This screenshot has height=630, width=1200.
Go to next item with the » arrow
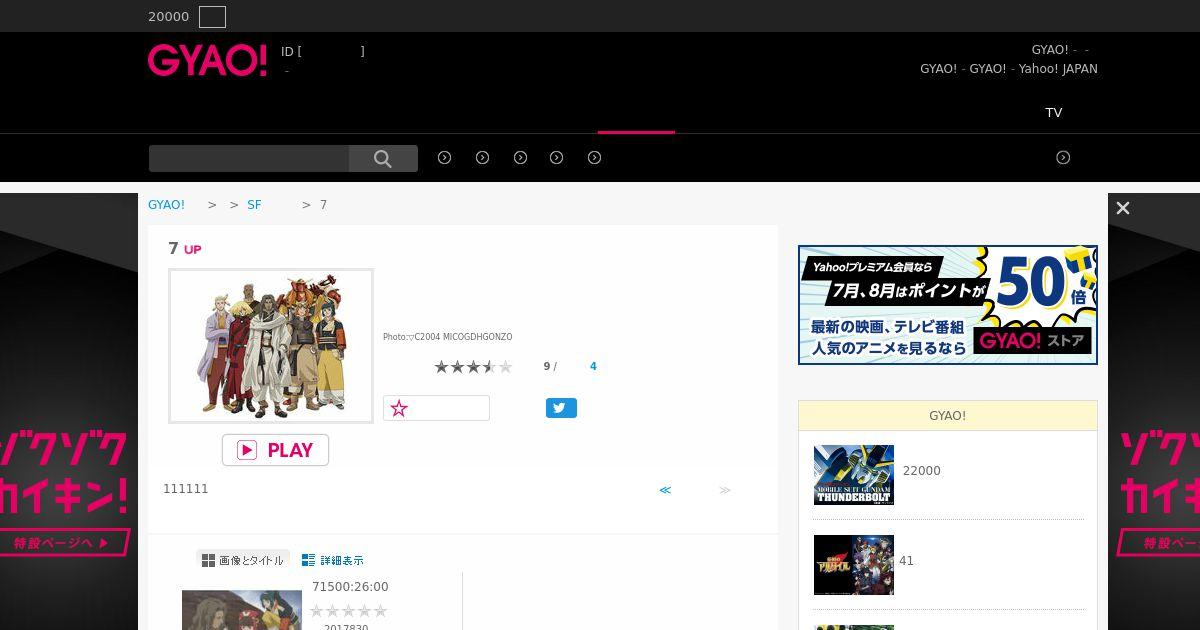(x=725, y=490)
